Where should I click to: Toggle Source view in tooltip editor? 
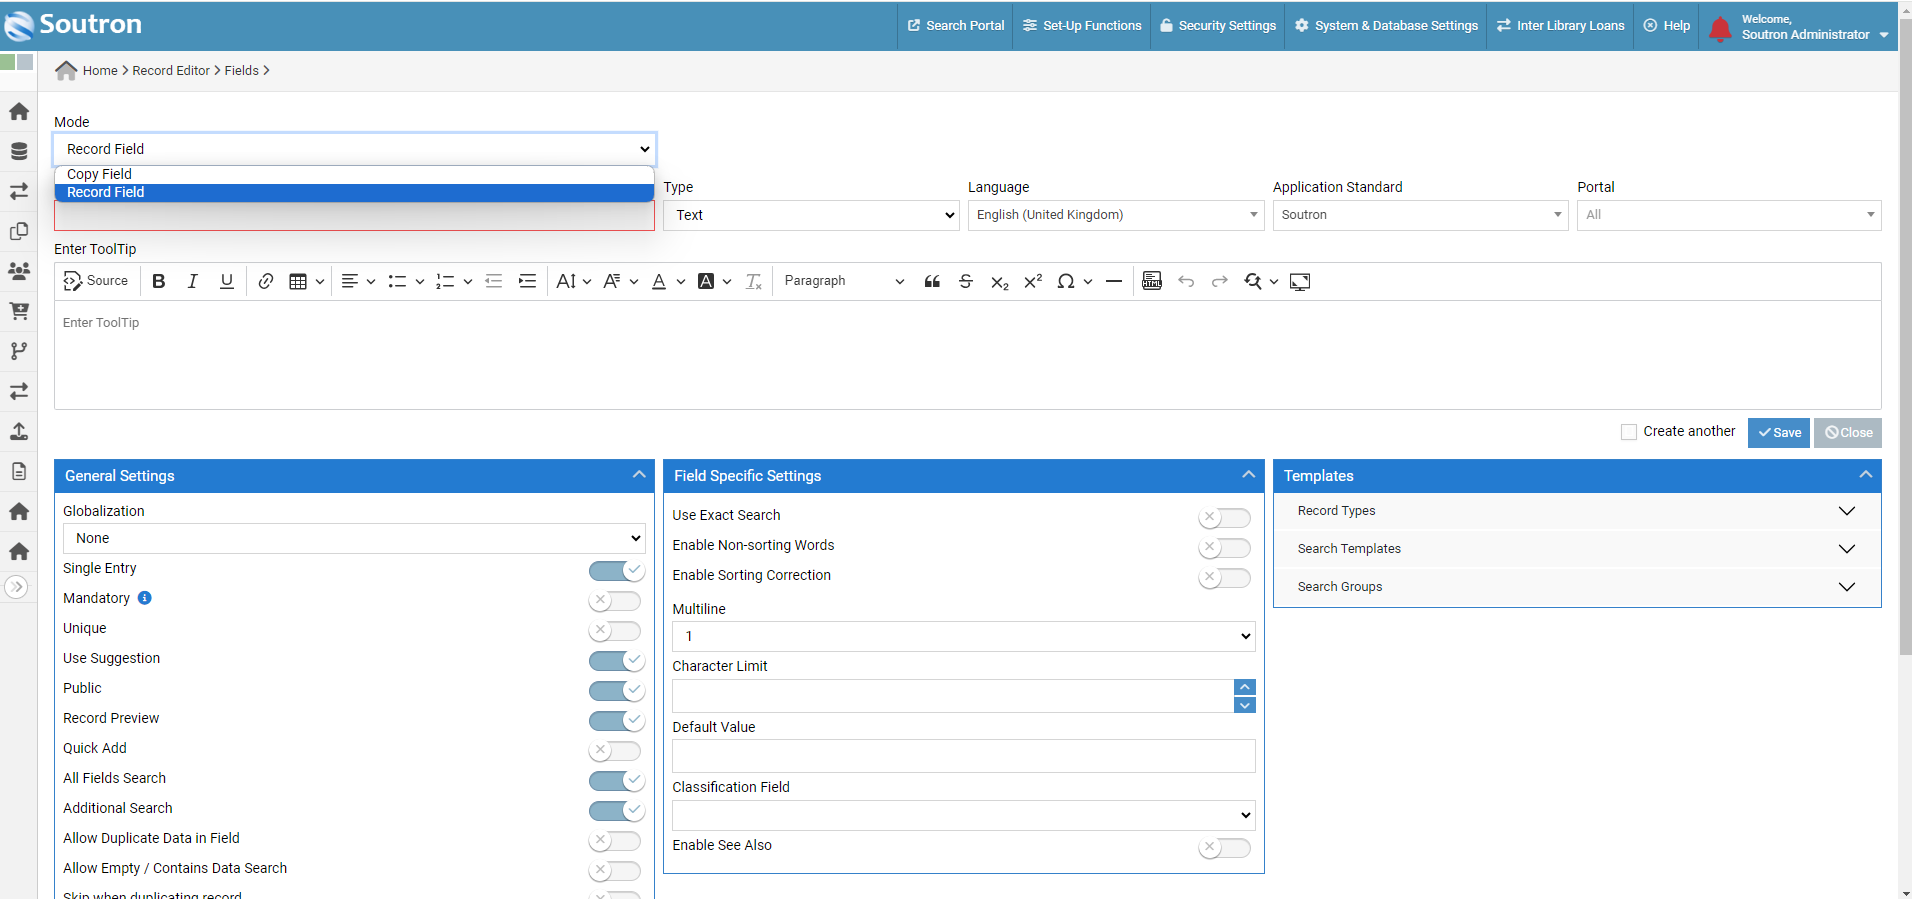[96, 281]
